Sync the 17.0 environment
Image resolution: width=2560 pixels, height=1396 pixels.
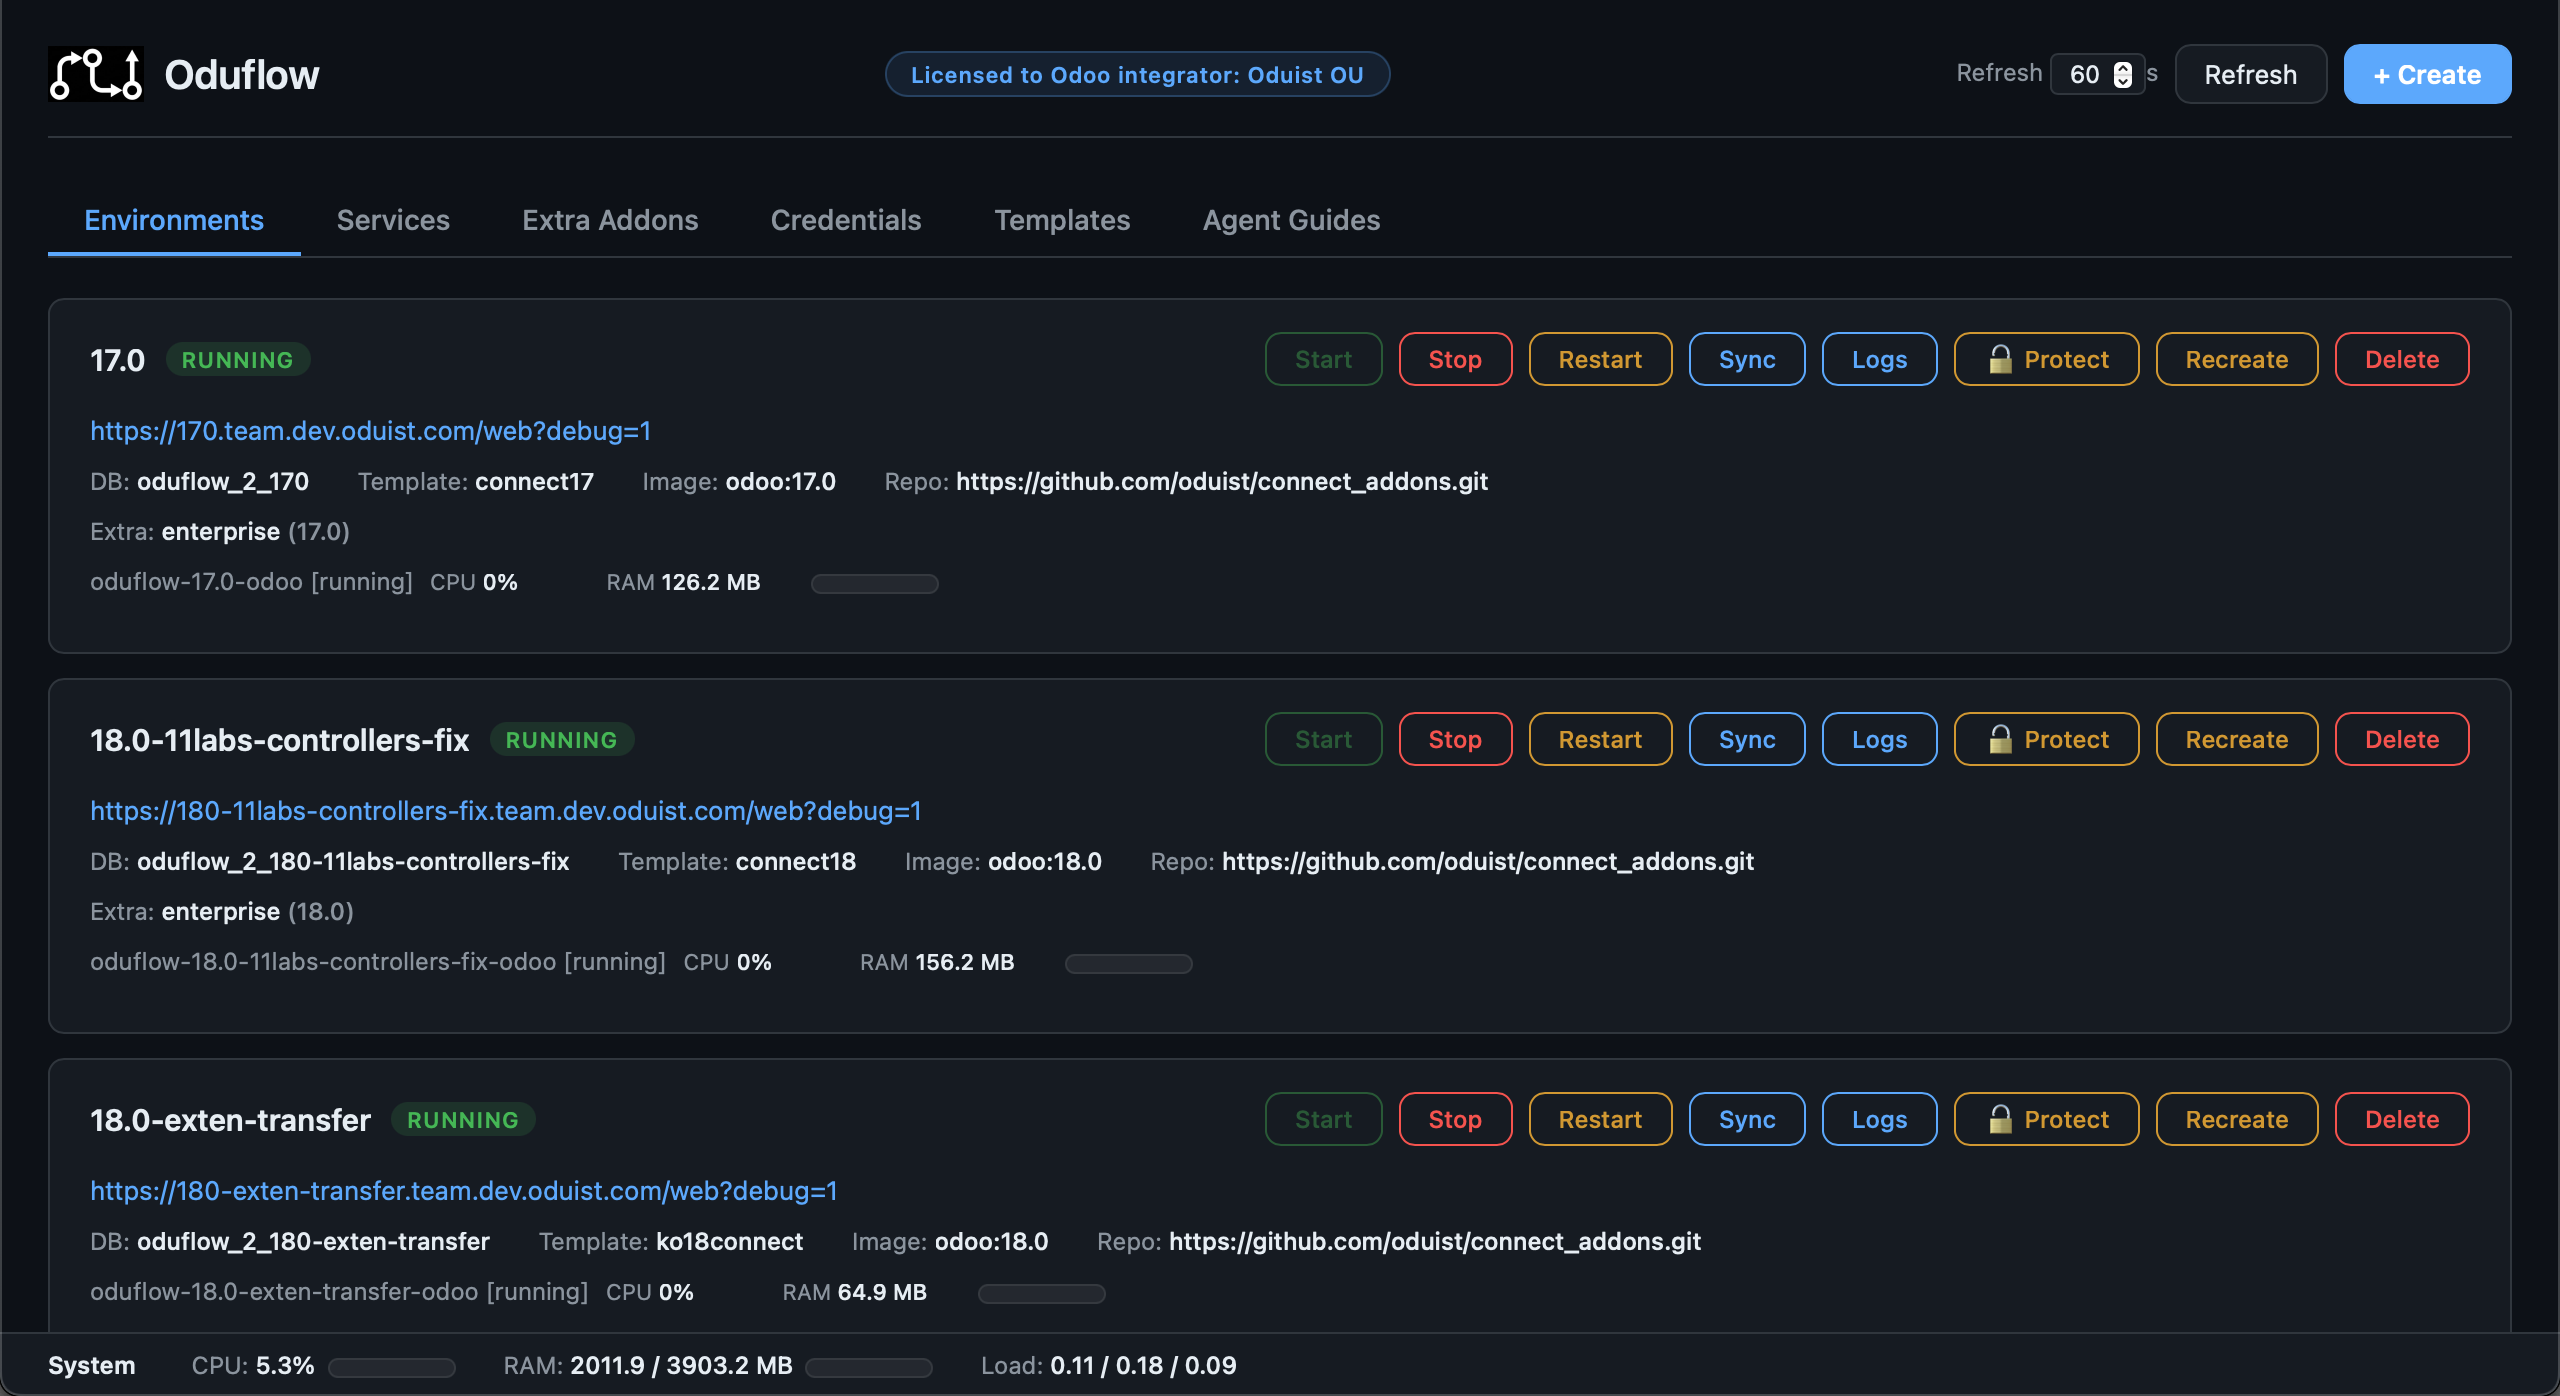1747,359
